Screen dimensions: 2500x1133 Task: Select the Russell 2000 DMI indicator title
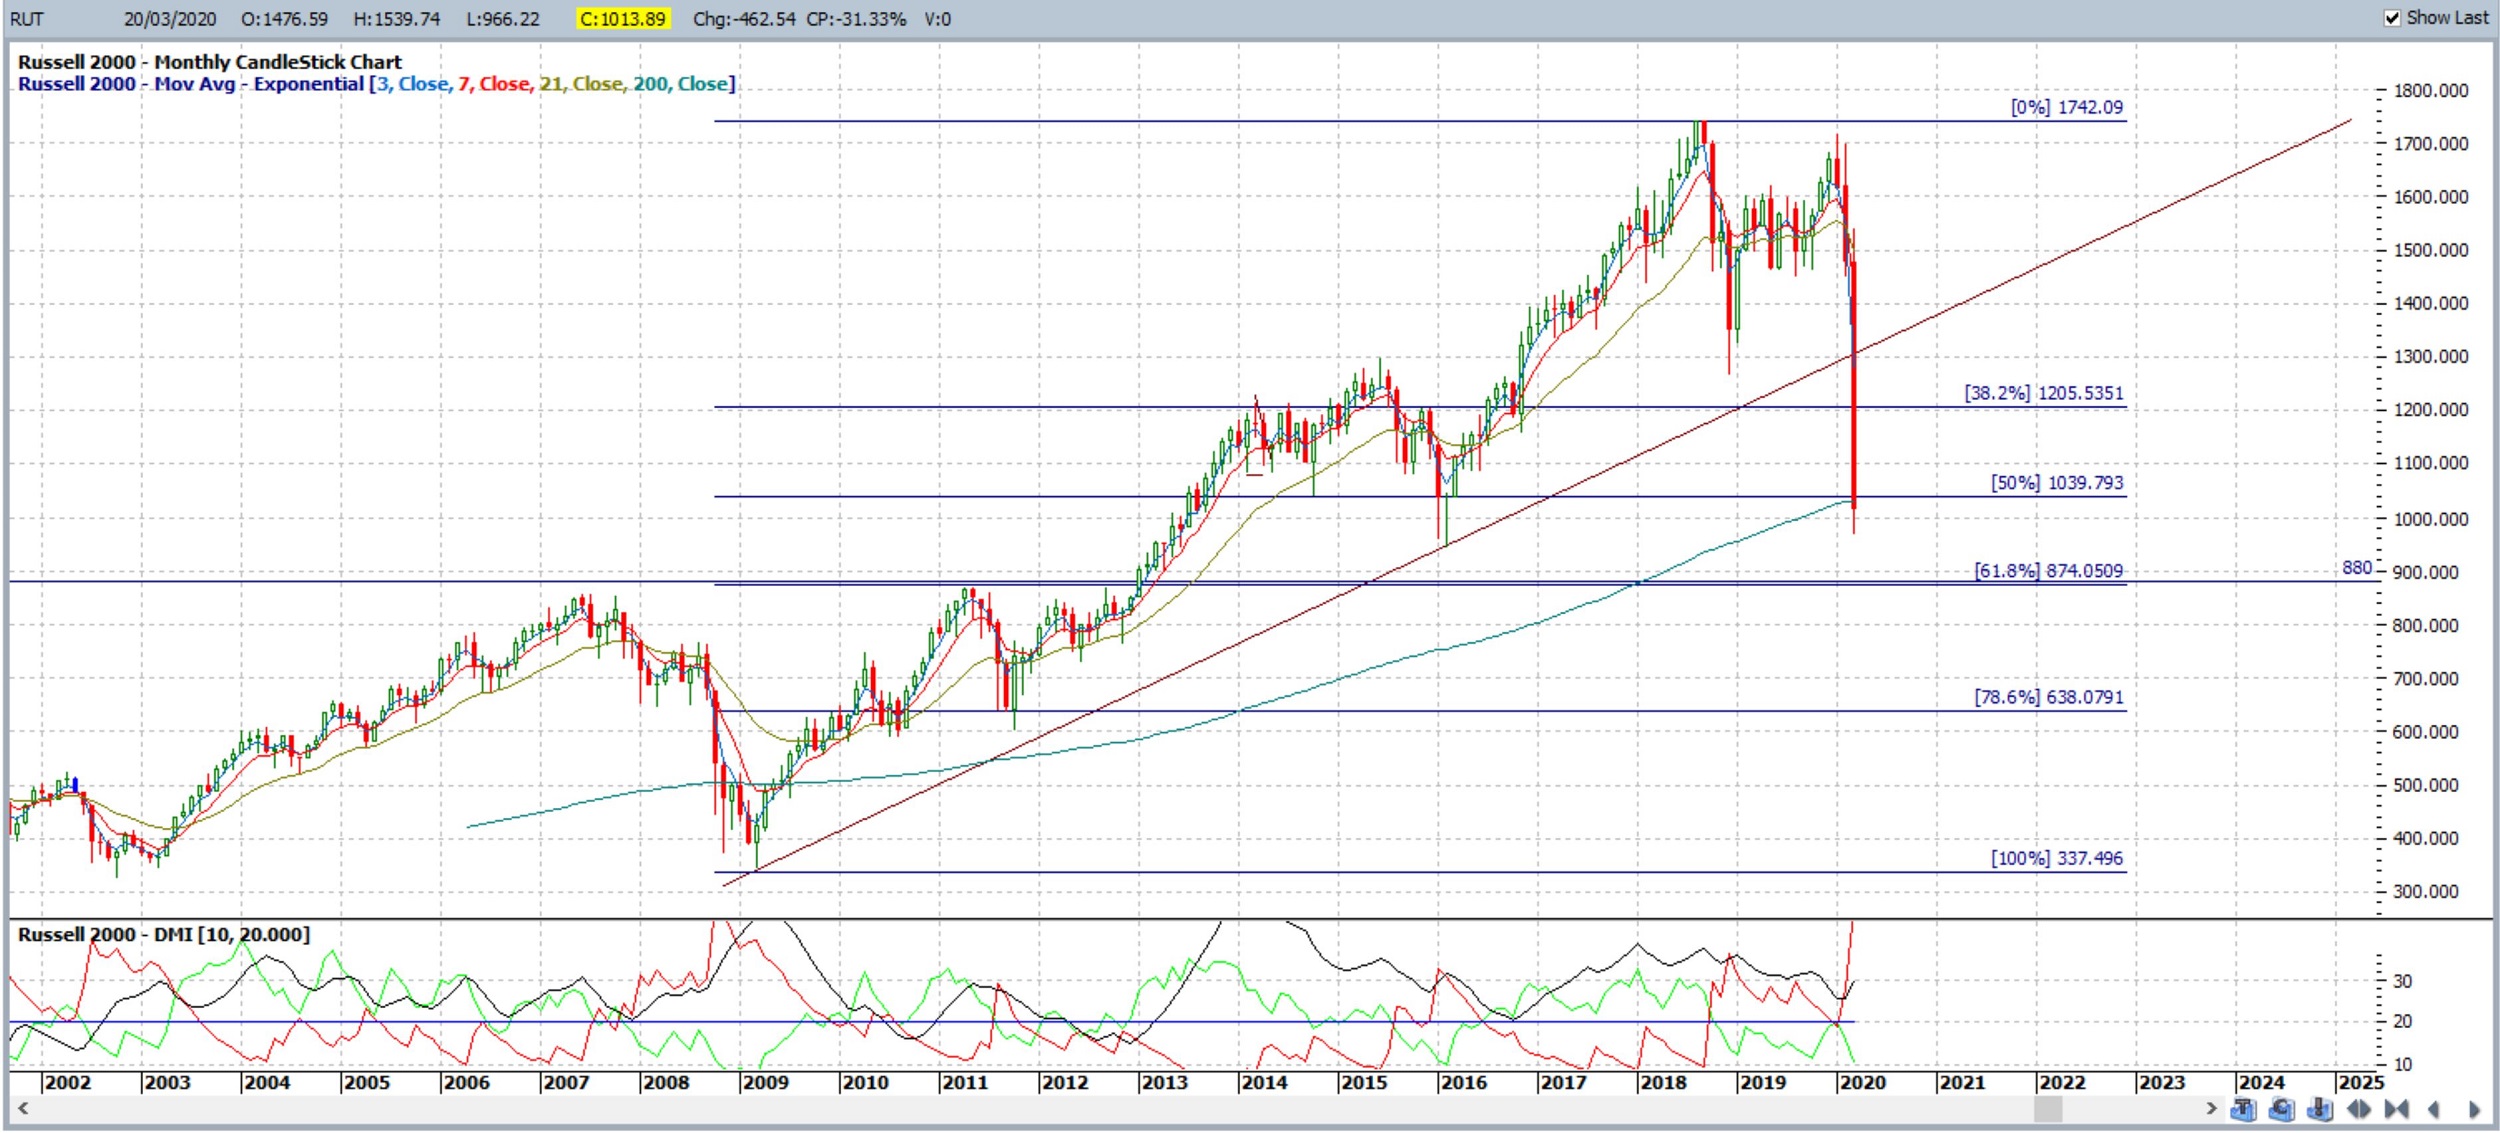coord(164,934)
